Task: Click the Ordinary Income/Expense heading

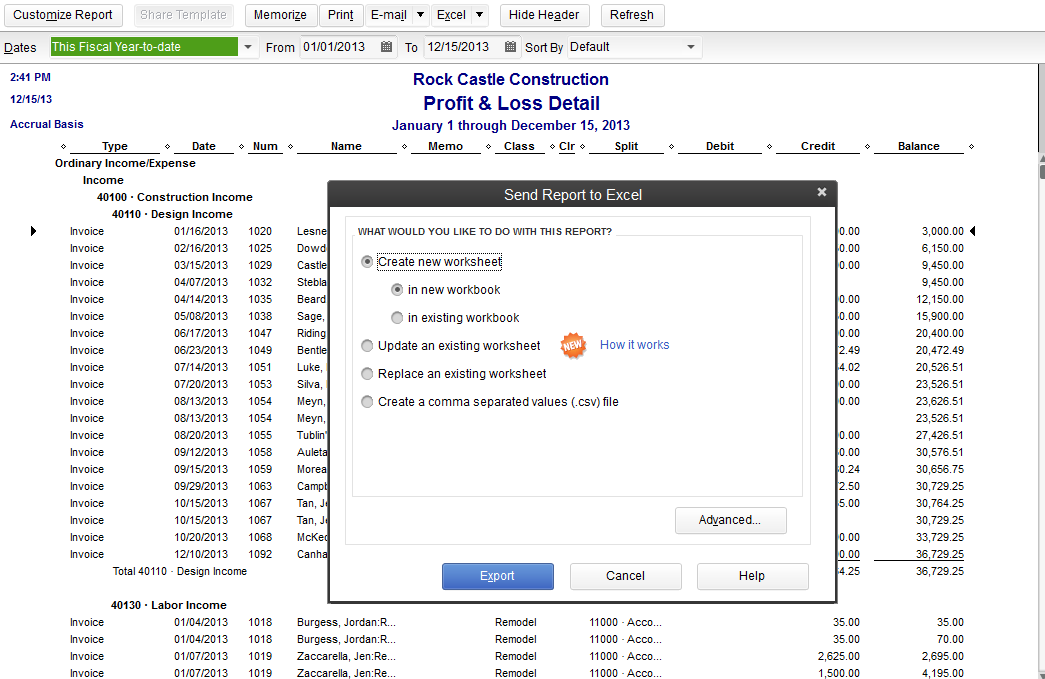Action: point(125,163)
